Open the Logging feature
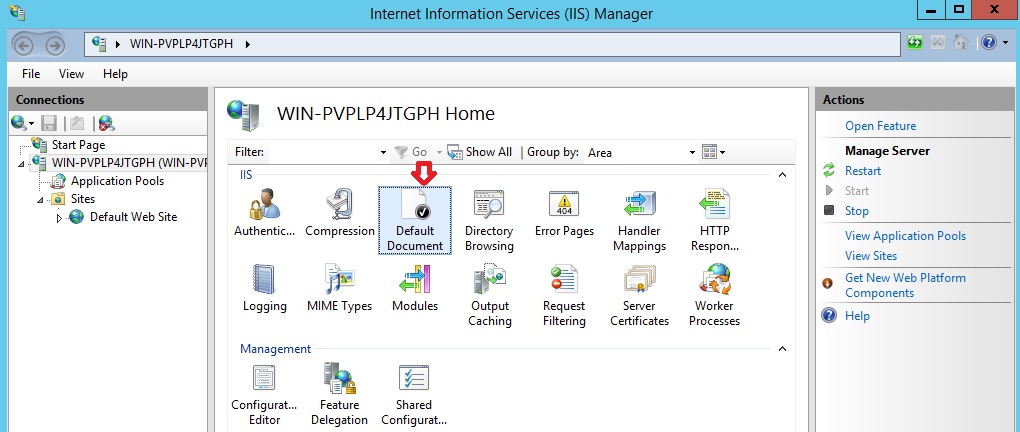 (265, 289)
